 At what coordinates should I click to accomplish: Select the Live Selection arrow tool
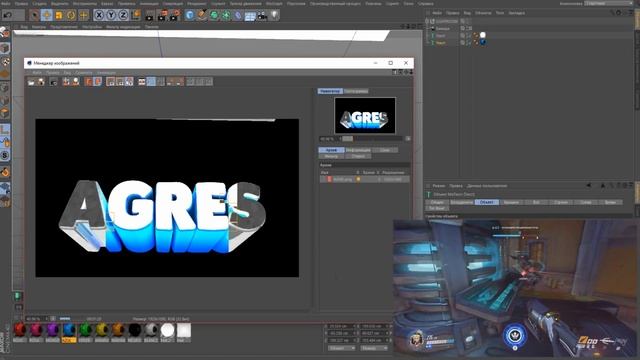tap(34, 15)
